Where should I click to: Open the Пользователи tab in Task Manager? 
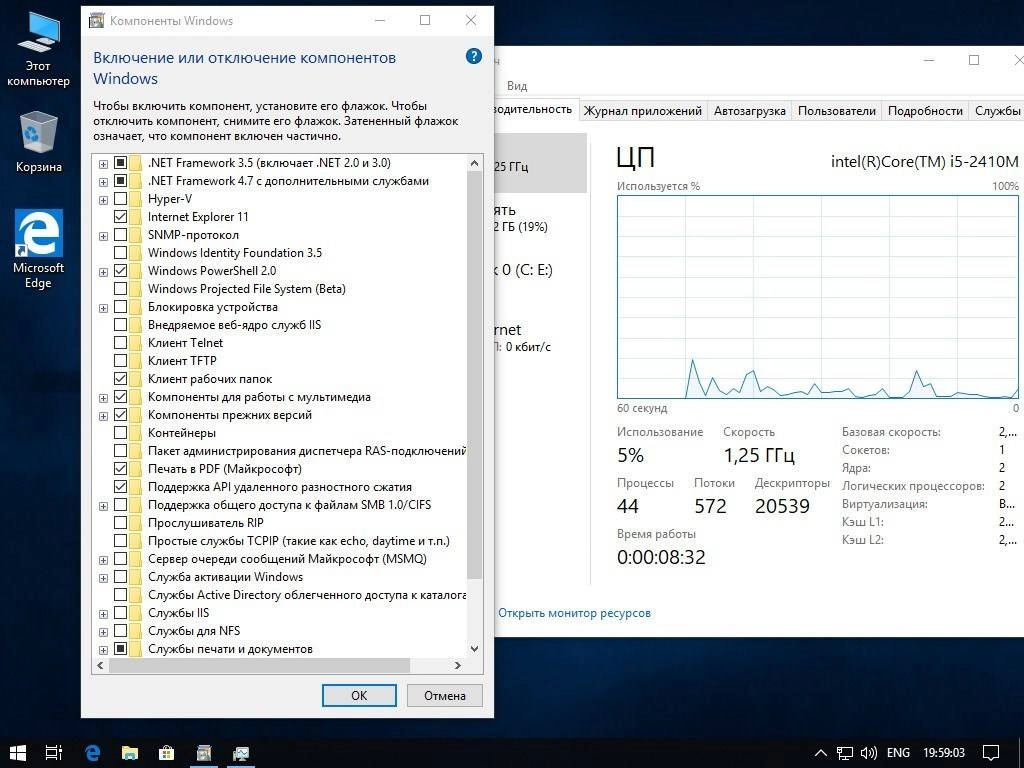[x=836, y=110]
